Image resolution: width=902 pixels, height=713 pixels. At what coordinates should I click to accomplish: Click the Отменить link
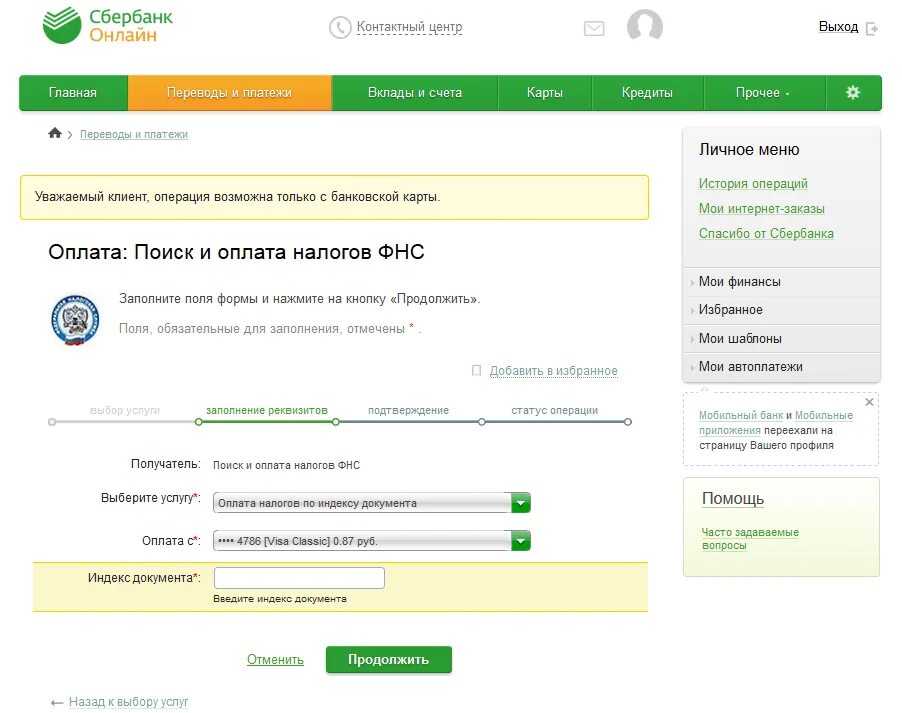pyautogui.click(x=275, y=659)
